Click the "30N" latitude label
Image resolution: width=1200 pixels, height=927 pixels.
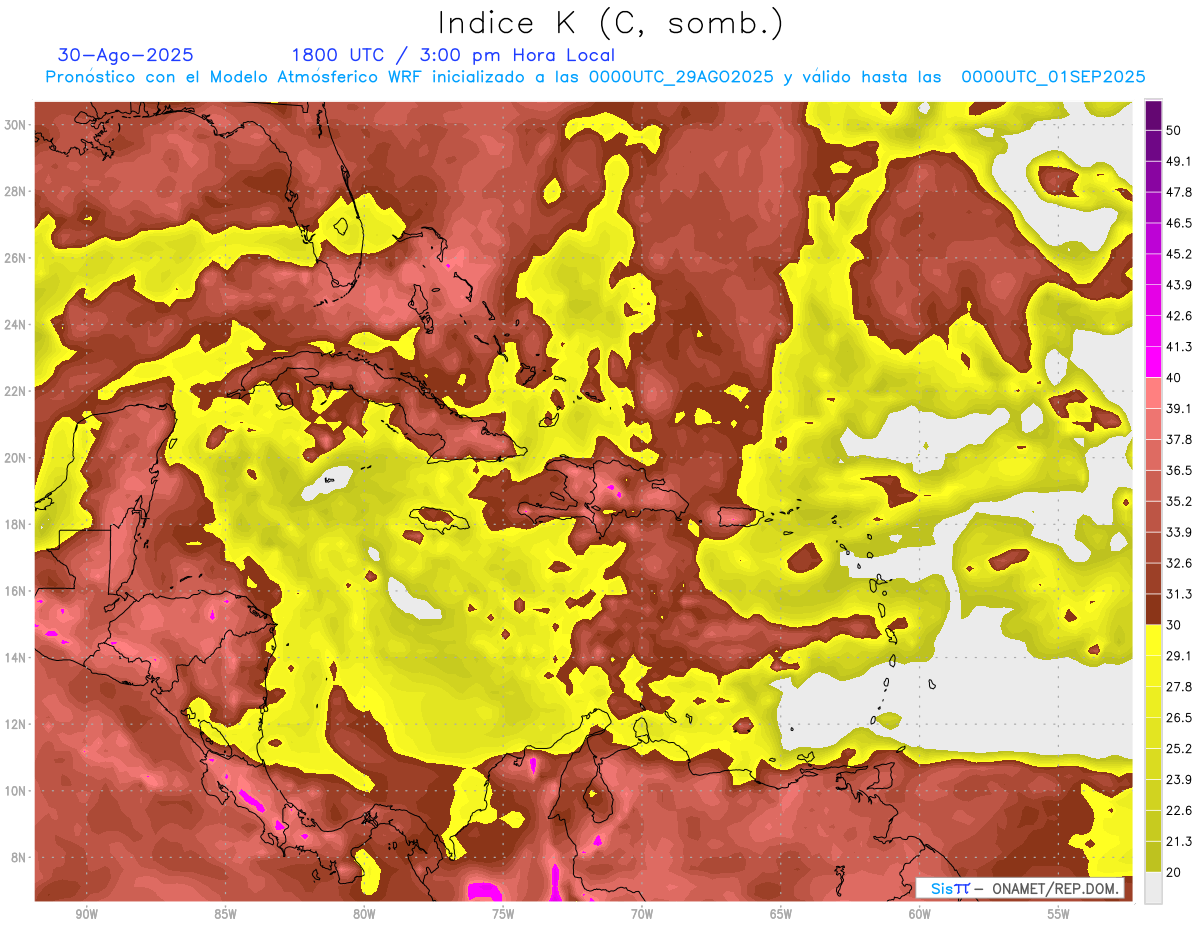(17, 125)
